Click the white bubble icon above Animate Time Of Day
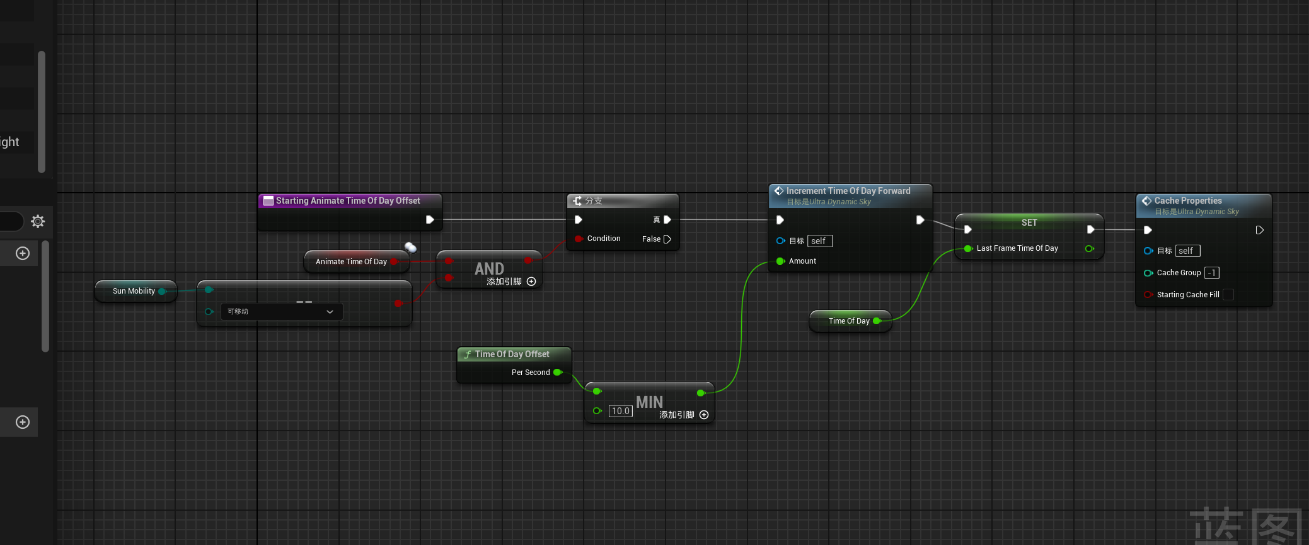This screenshot has width=1309, height=545. [410, 247]
